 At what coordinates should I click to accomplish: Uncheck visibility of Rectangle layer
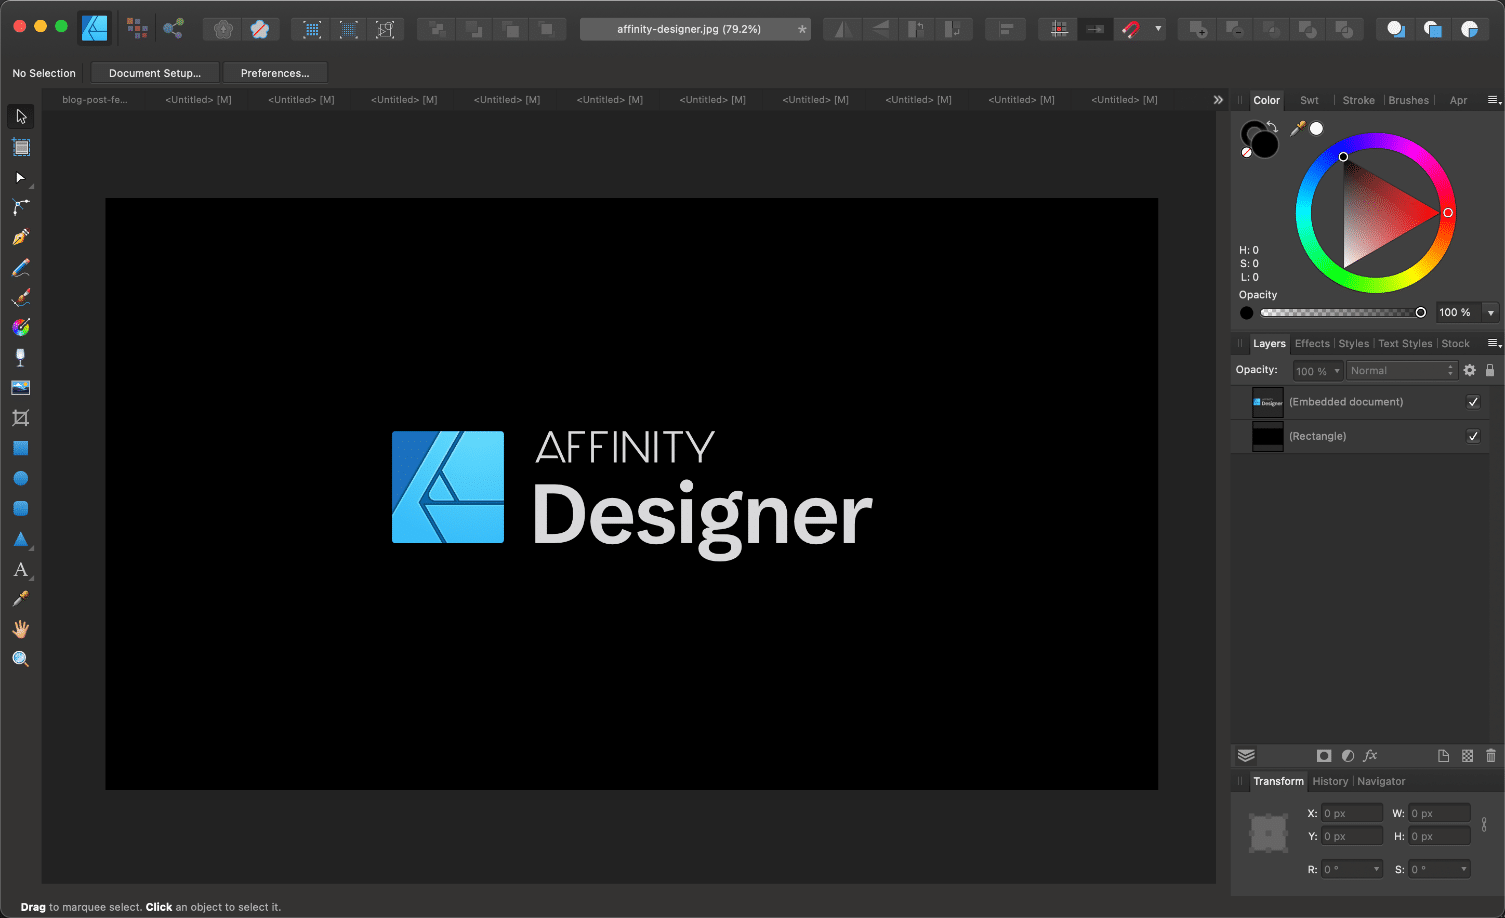1473,436
